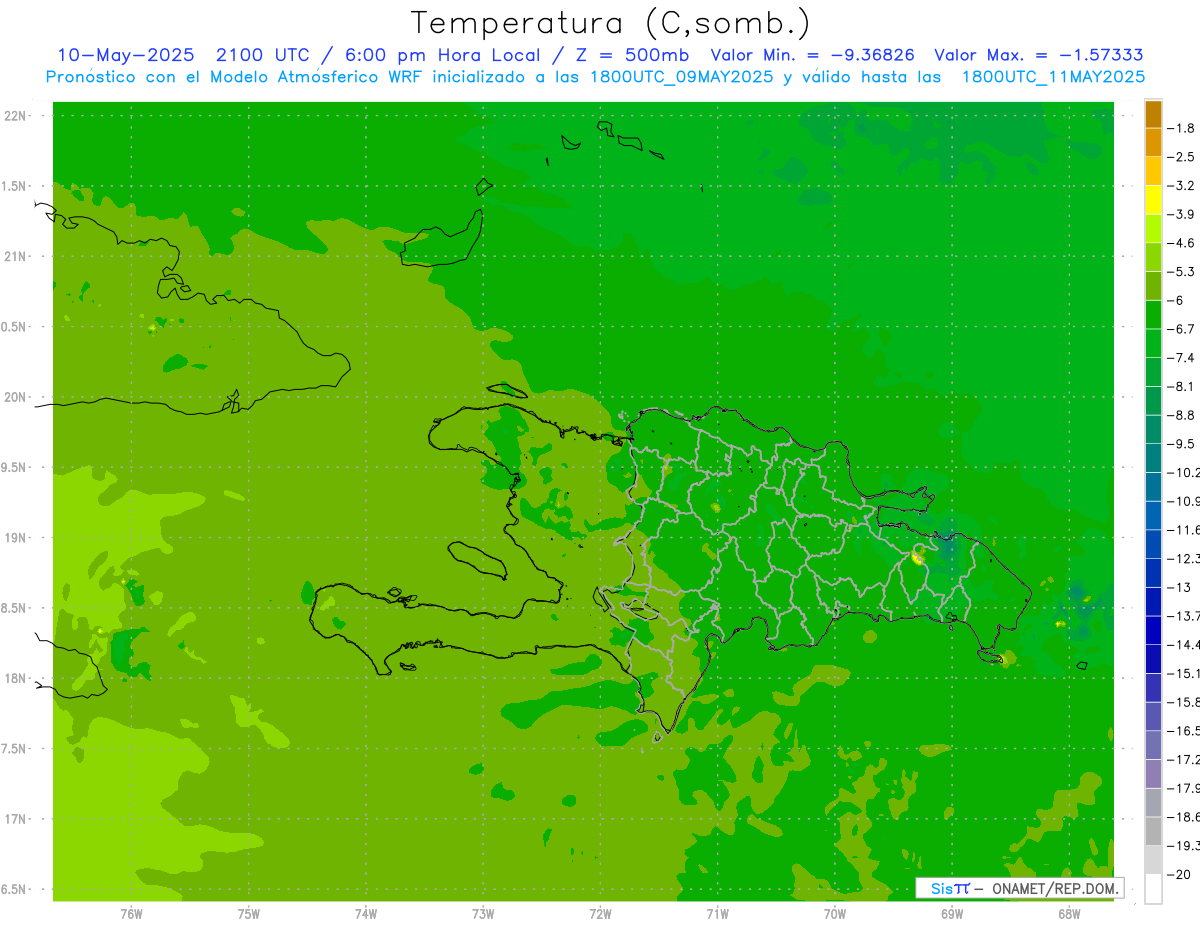Click the '2100 UTC' time text
The width and height of the screenshot is (1200, 927).
265,55
